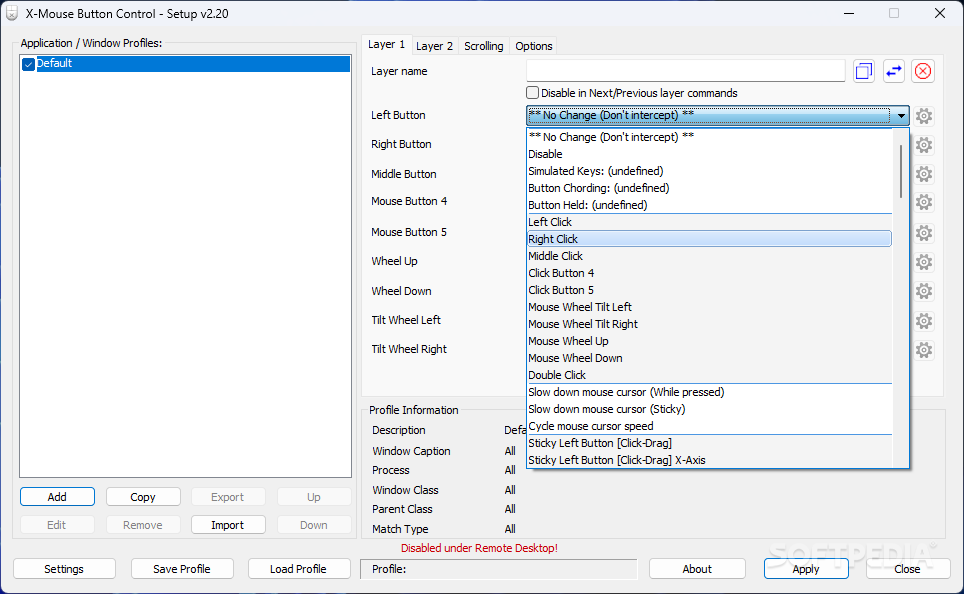Choose Button Held: (undefined) option
The image size is (964, 594).
(x=709, y=205)
